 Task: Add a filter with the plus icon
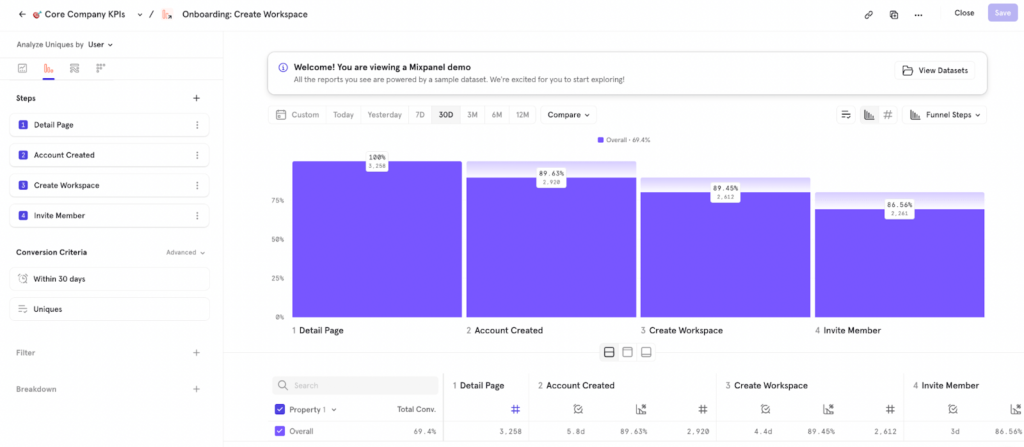(x=197, y=353)
